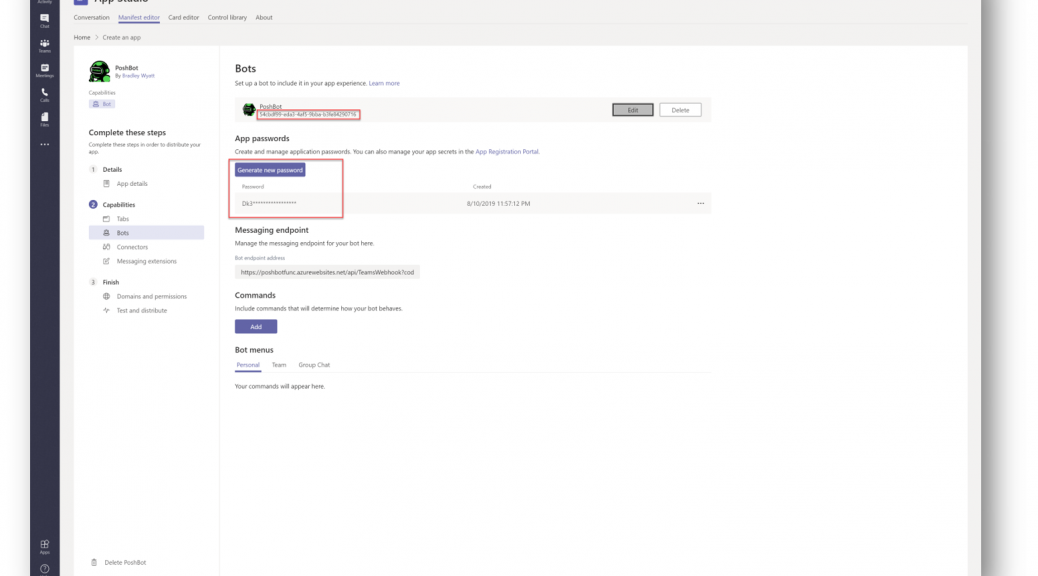1038x576 pixels.
Task: Click Delete PoshBot trash link
Action: [x=118, y=562]
